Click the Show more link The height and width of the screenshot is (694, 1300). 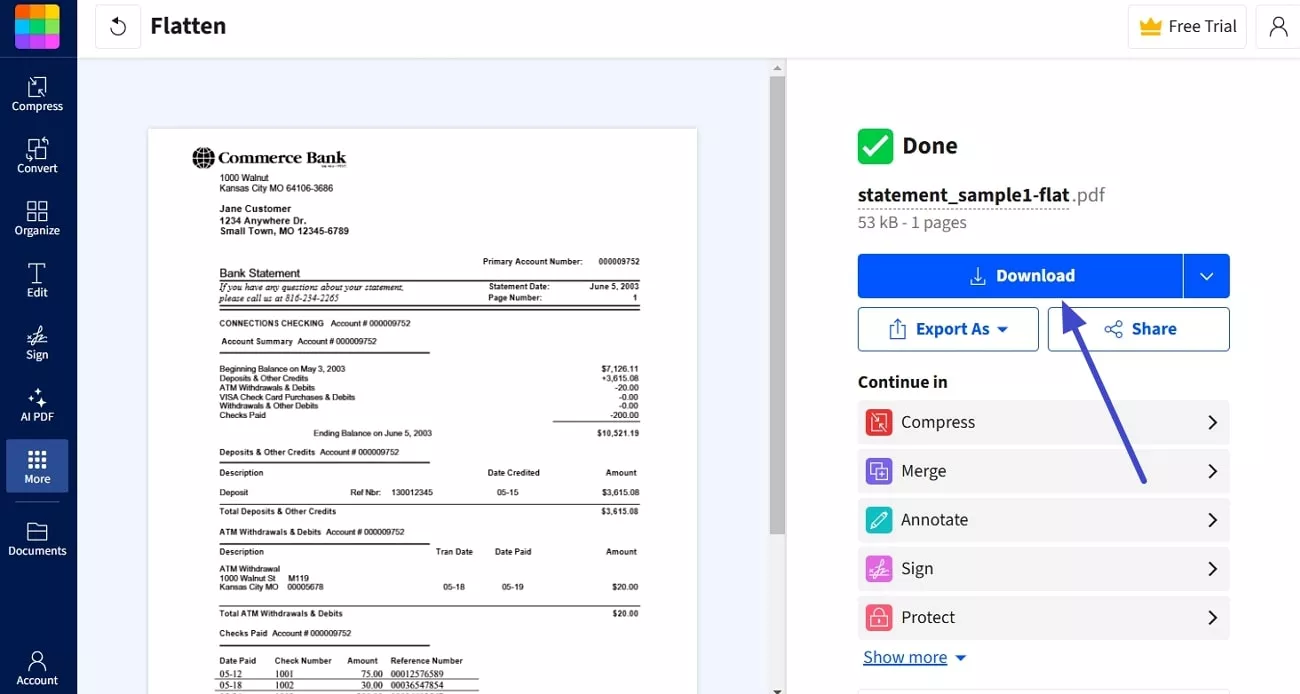tap(905, 657)
